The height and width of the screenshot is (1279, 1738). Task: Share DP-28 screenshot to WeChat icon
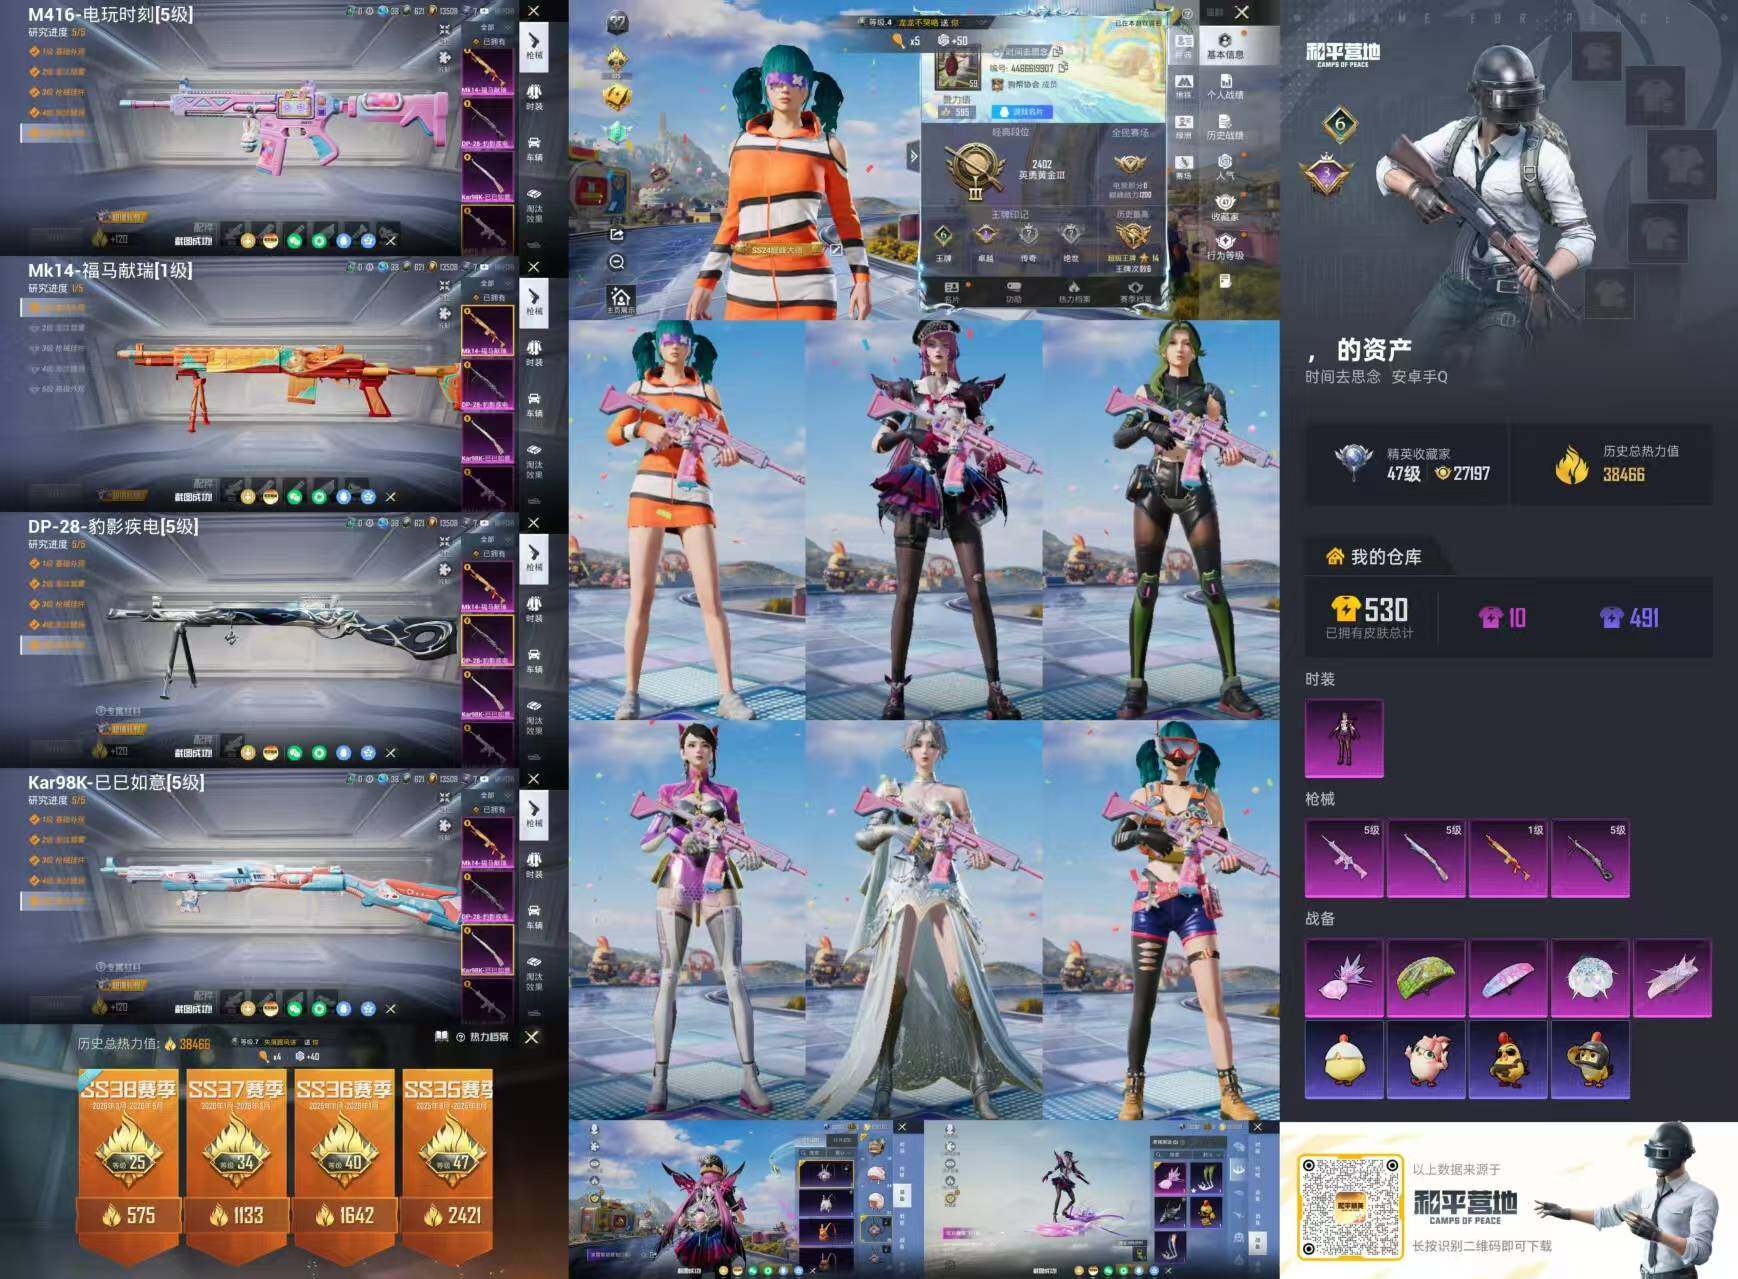(295, 752)
